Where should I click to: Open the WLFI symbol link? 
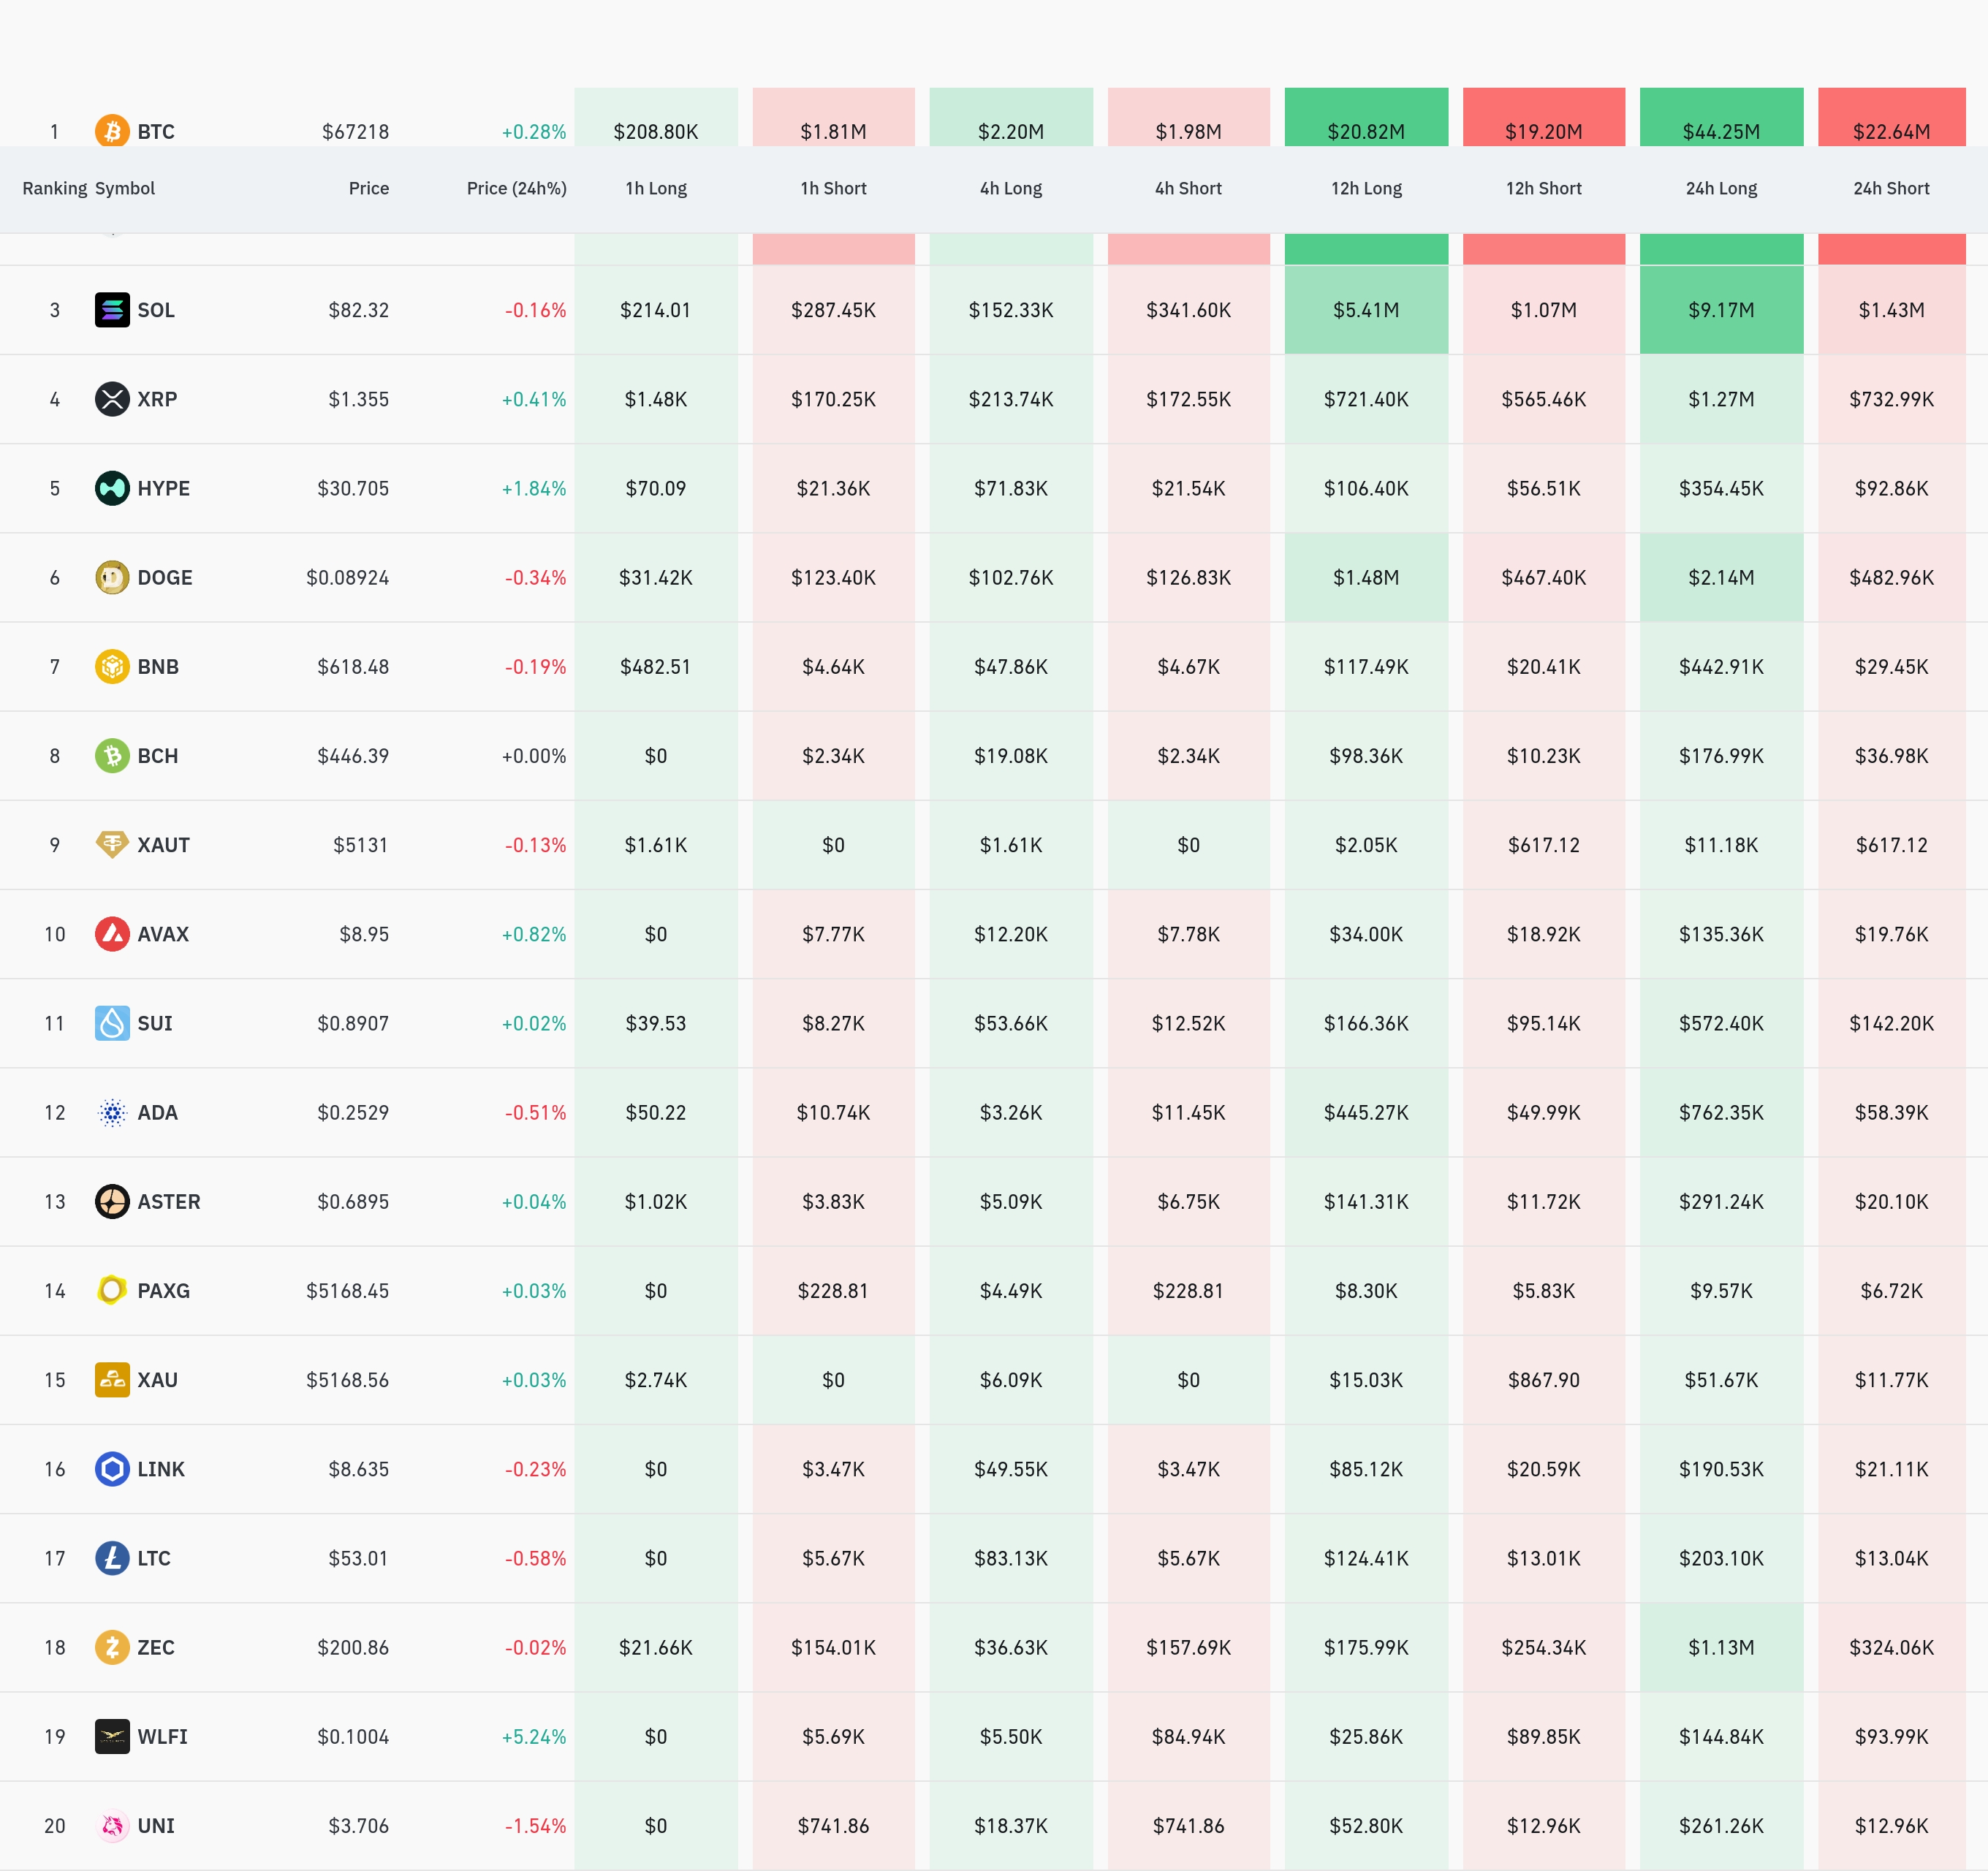point(162,1737)
